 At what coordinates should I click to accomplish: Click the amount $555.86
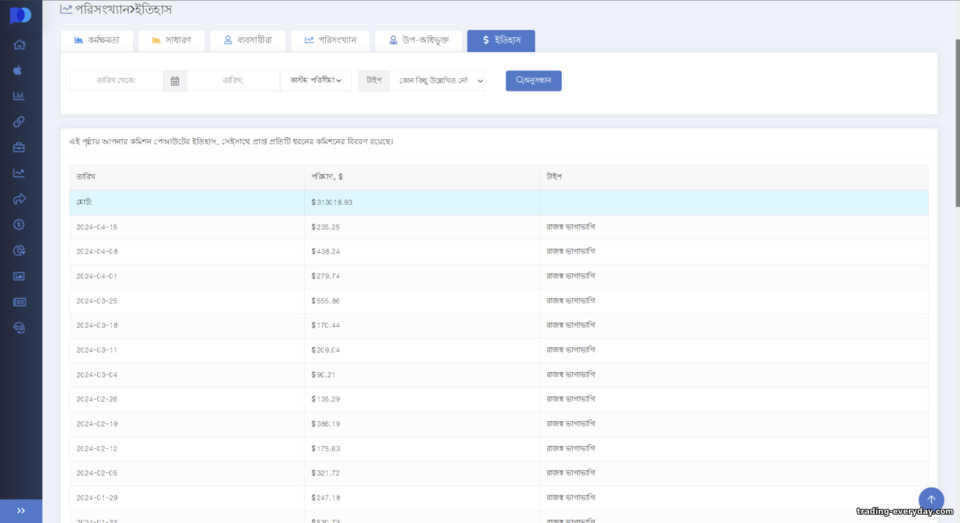point(326,301)
